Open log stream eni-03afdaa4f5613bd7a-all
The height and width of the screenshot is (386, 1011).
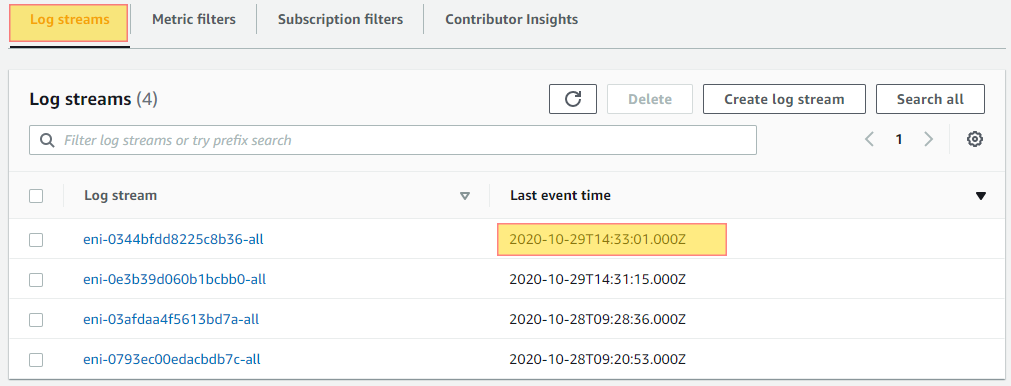pyautogui.click(x=172, y=320)
